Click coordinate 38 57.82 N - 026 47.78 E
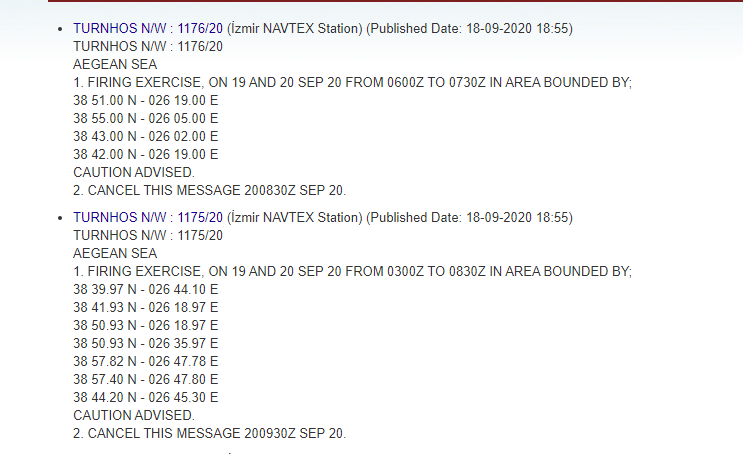The height and width of the screenshot is (454, 743). pyautogui.click(x=145, y=362)
